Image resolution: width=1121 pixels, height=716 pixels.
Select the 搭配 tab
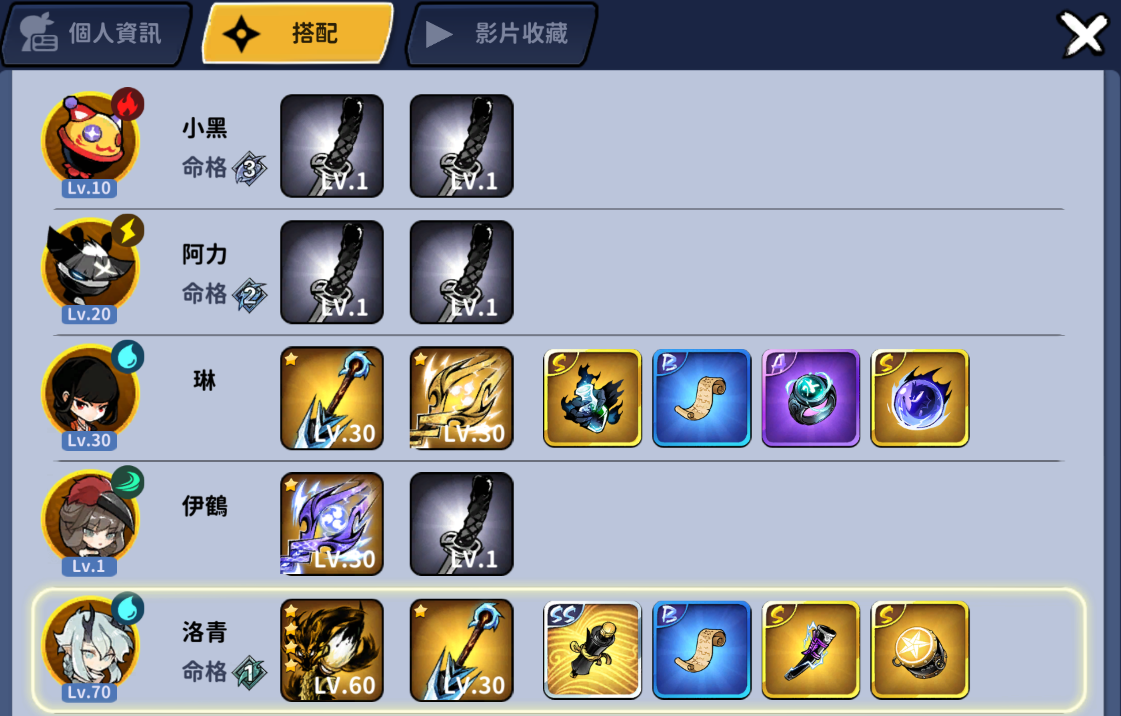click(x=297, y=34)
